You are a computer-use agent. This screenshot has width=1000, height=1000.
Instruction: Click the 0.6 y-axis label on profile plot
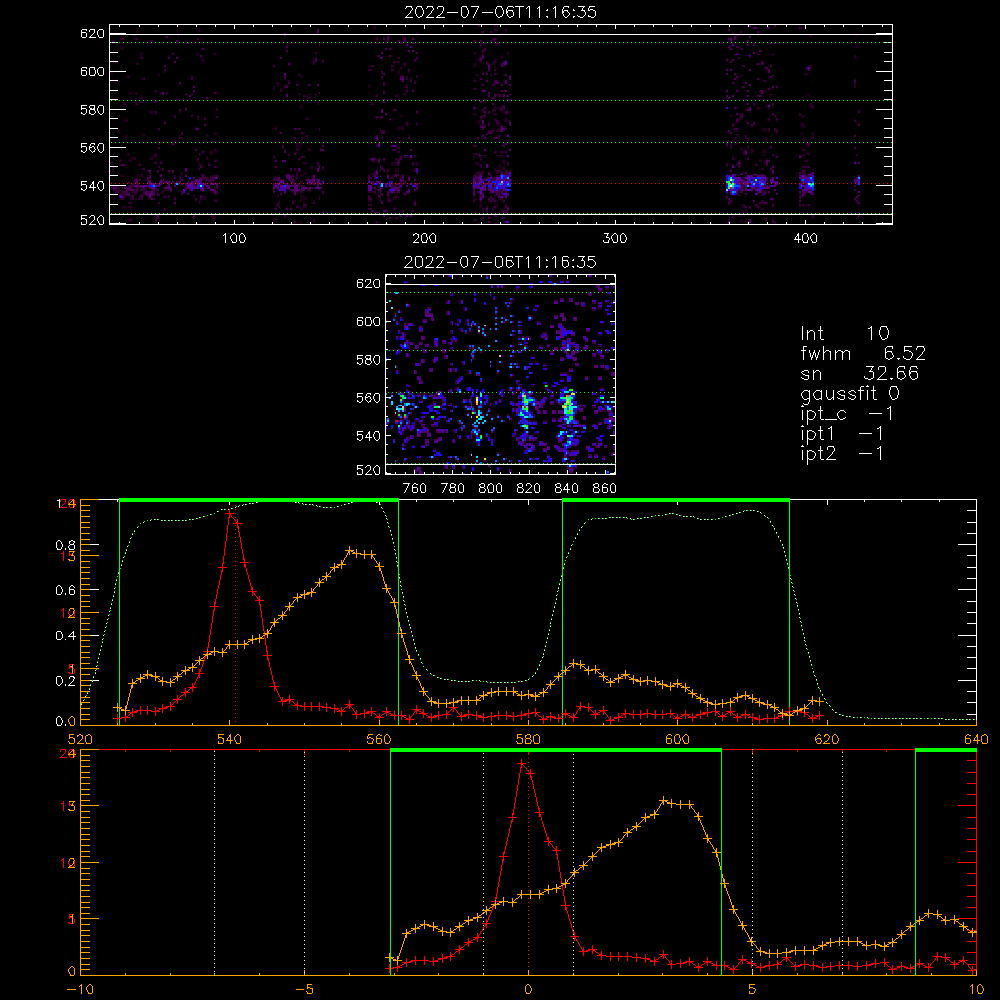[x=66, y=591]
